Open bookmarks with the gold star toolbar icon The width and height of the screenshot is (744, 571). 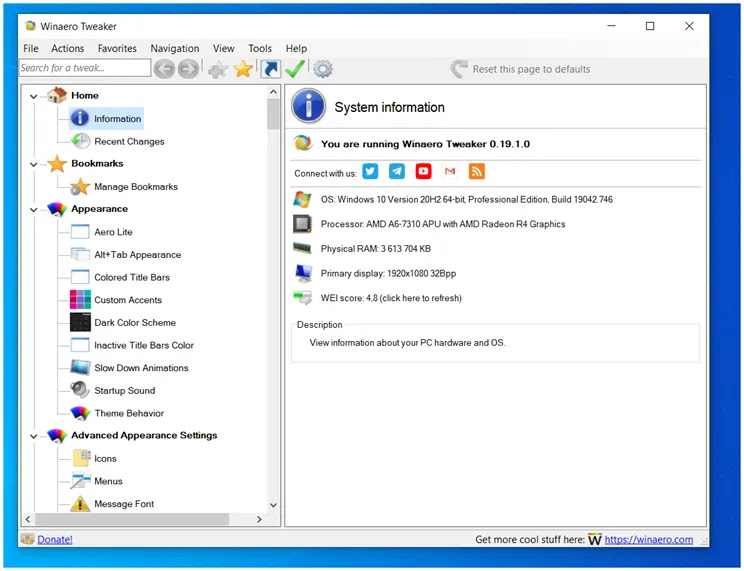[243, 69]
